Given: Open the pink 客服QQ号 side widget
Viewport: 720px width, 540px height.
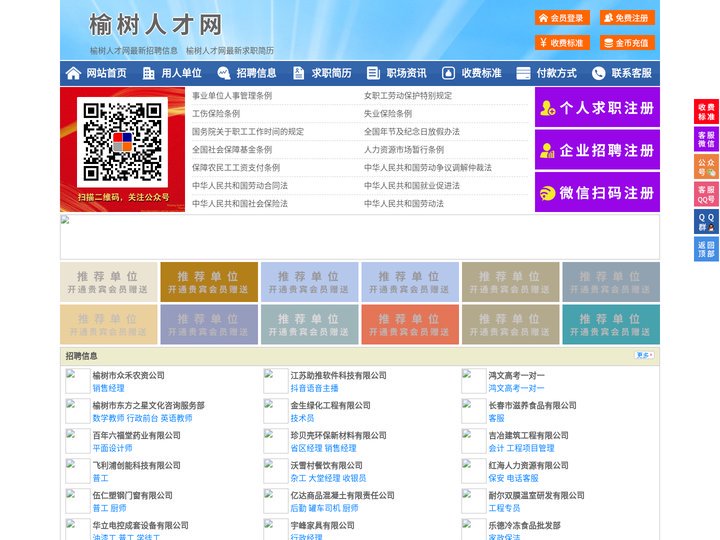Looking at the screenshot, I should tap(706, 194).
